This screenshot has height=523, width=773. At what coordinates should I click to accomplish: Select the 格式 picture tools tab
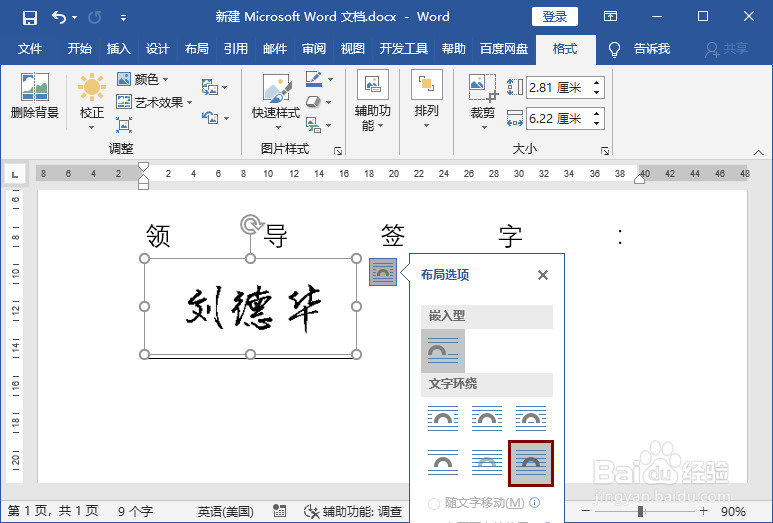565,49
